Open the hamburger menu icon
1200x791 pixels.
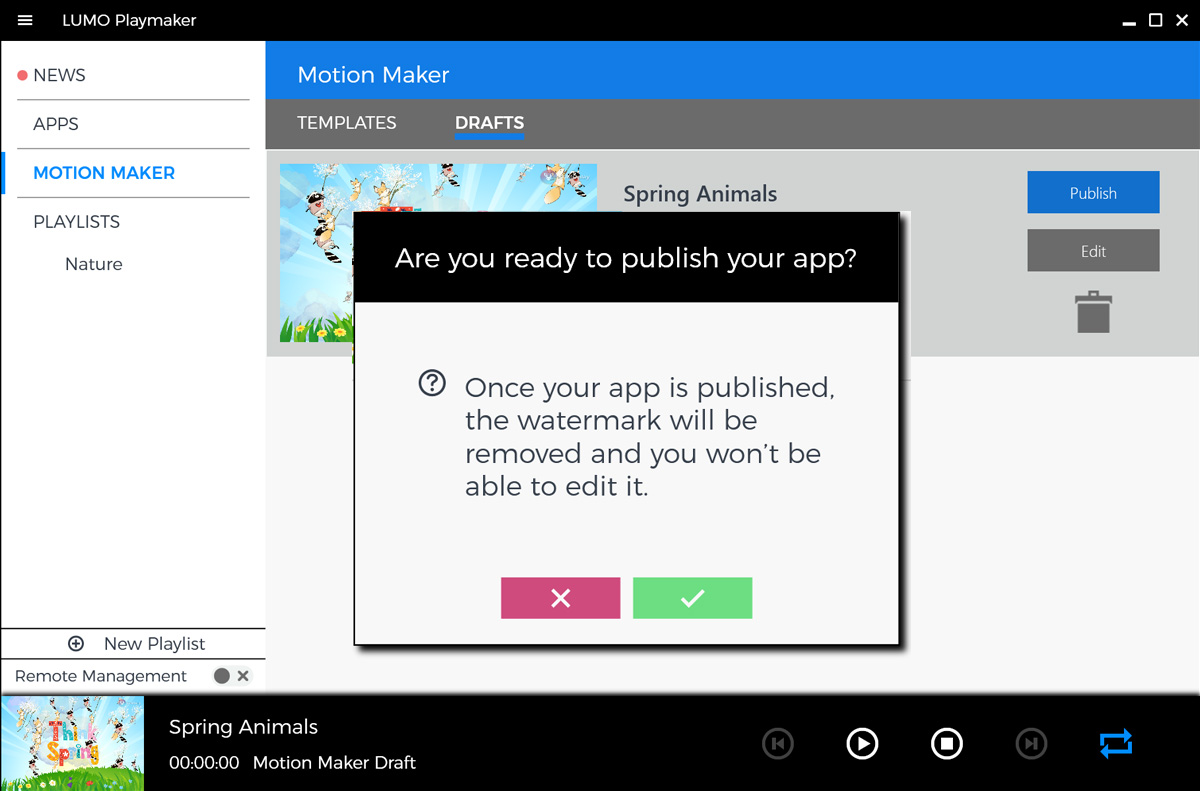[25, 20]
